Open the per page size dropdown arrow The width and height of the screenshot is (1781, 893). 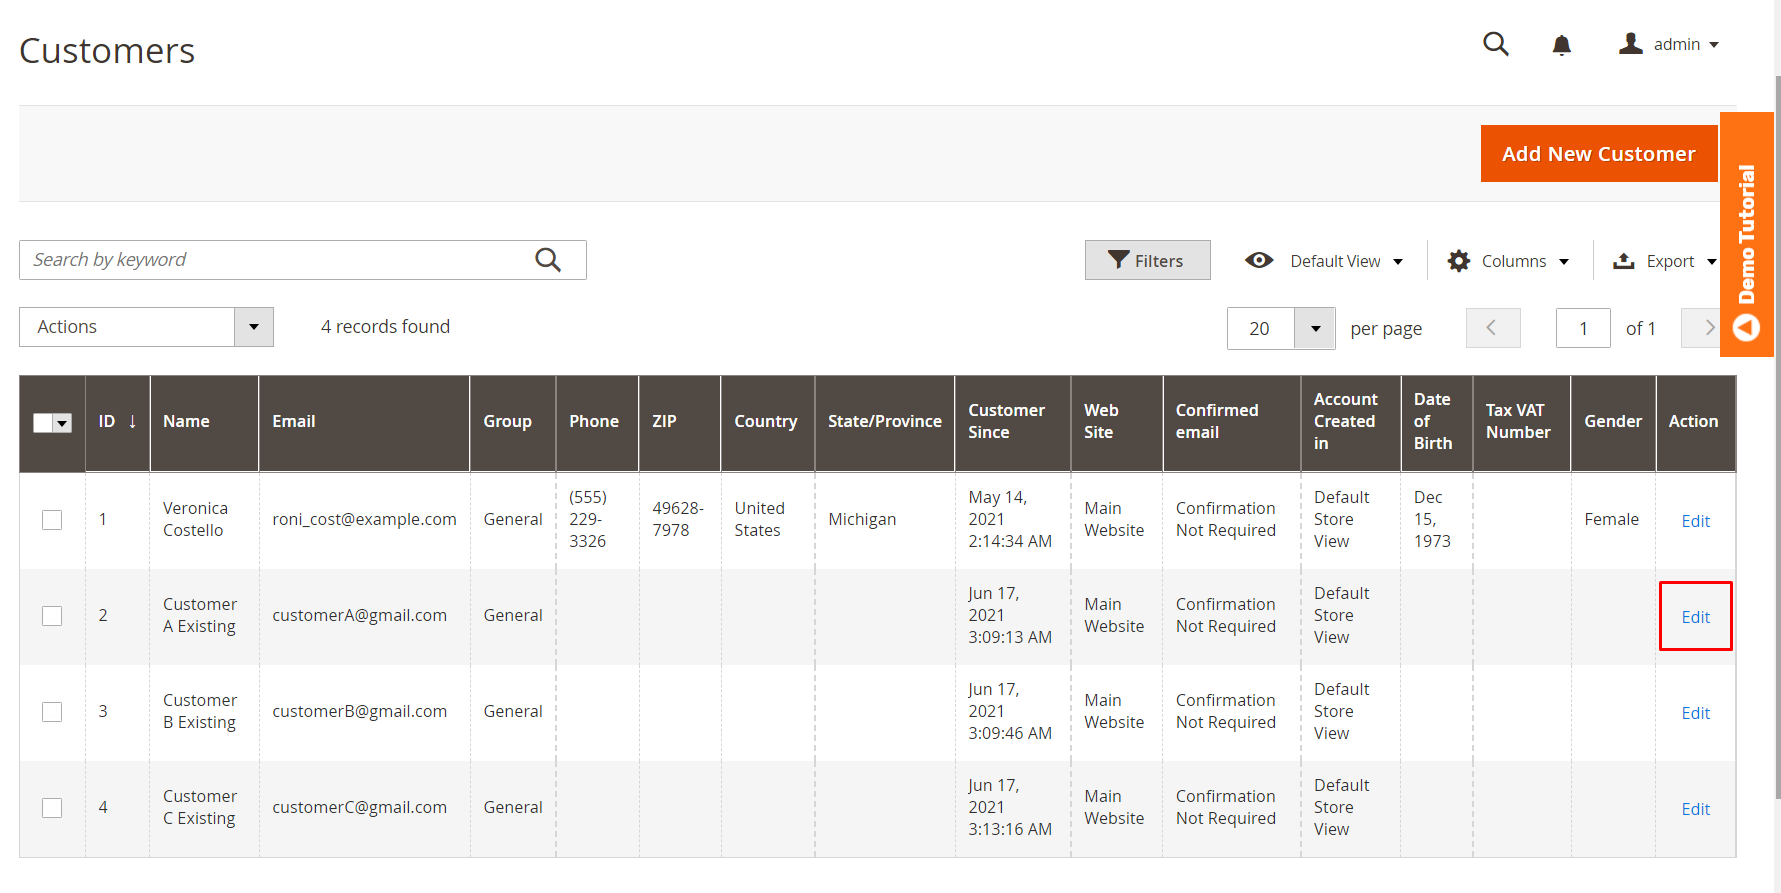point(1315,328)
